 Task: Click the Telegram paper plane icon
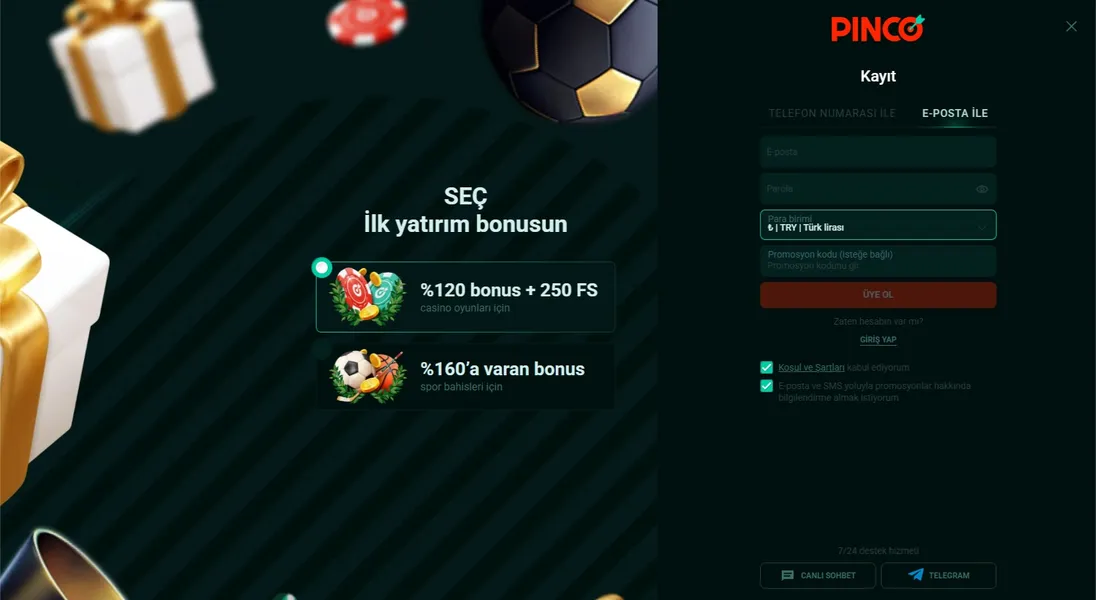pyautogui.click(x=916, y=575)
